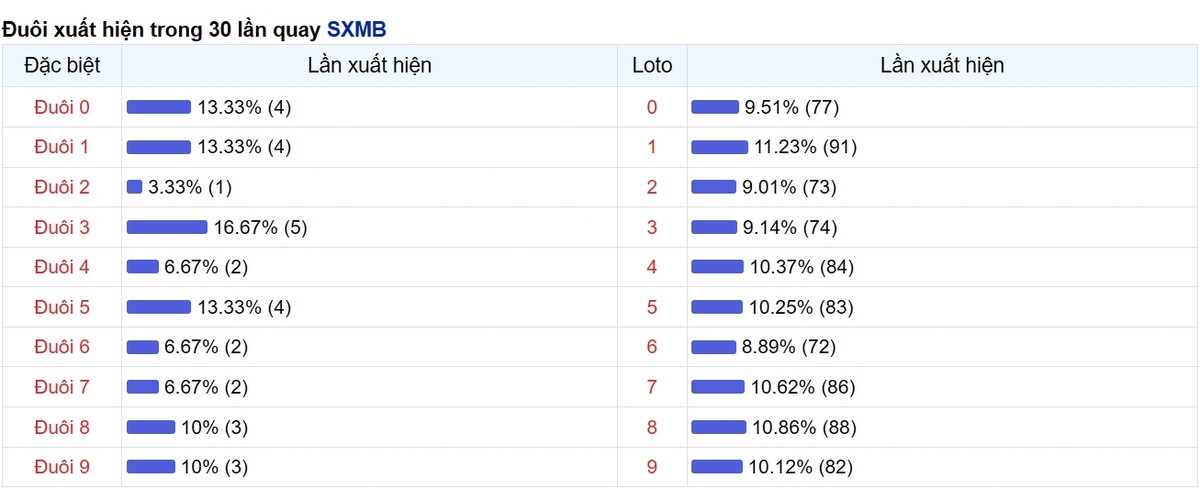This screenshot has height=489, width=1200.
Task: Select the Đuôi 0 row label
Action: click(x=61, y=107)
